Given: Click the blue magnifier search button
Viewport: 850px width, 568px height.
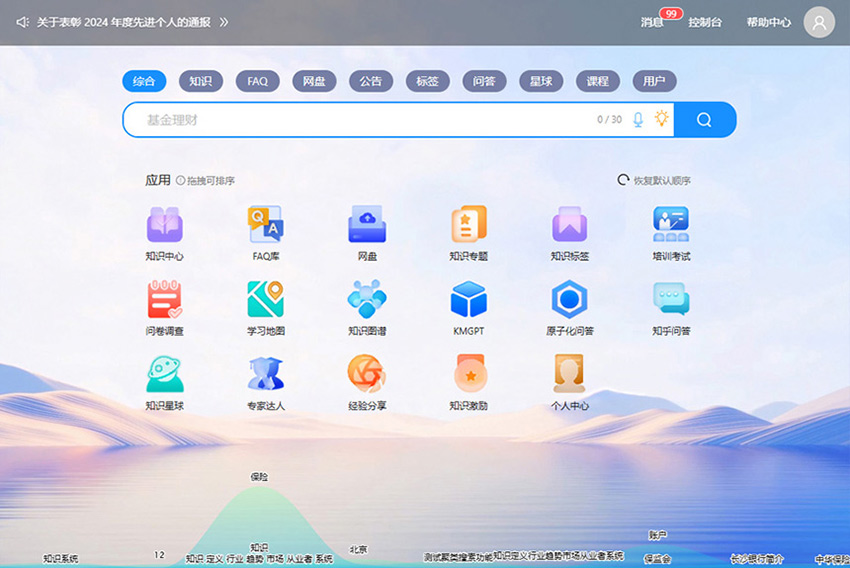Looking at the screenshot, I should (704, 120).
